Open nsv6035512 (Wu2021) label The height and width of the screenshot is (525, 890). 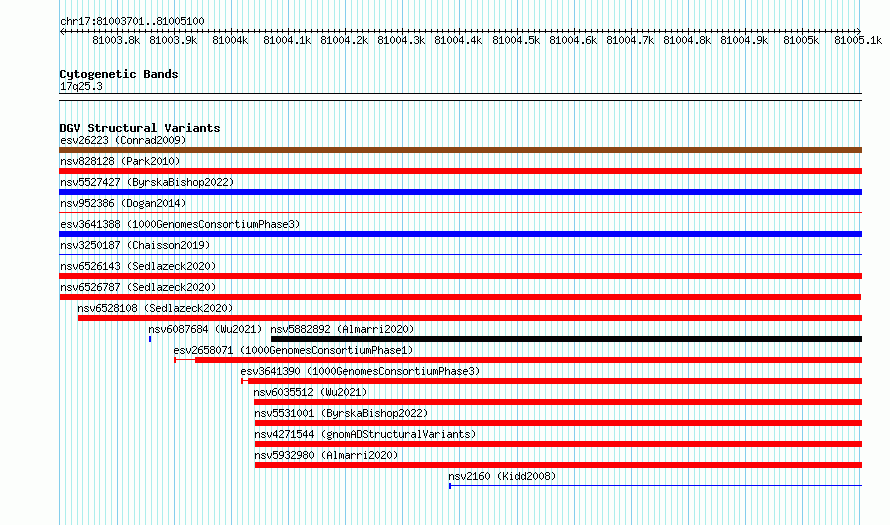pos(310,392)
